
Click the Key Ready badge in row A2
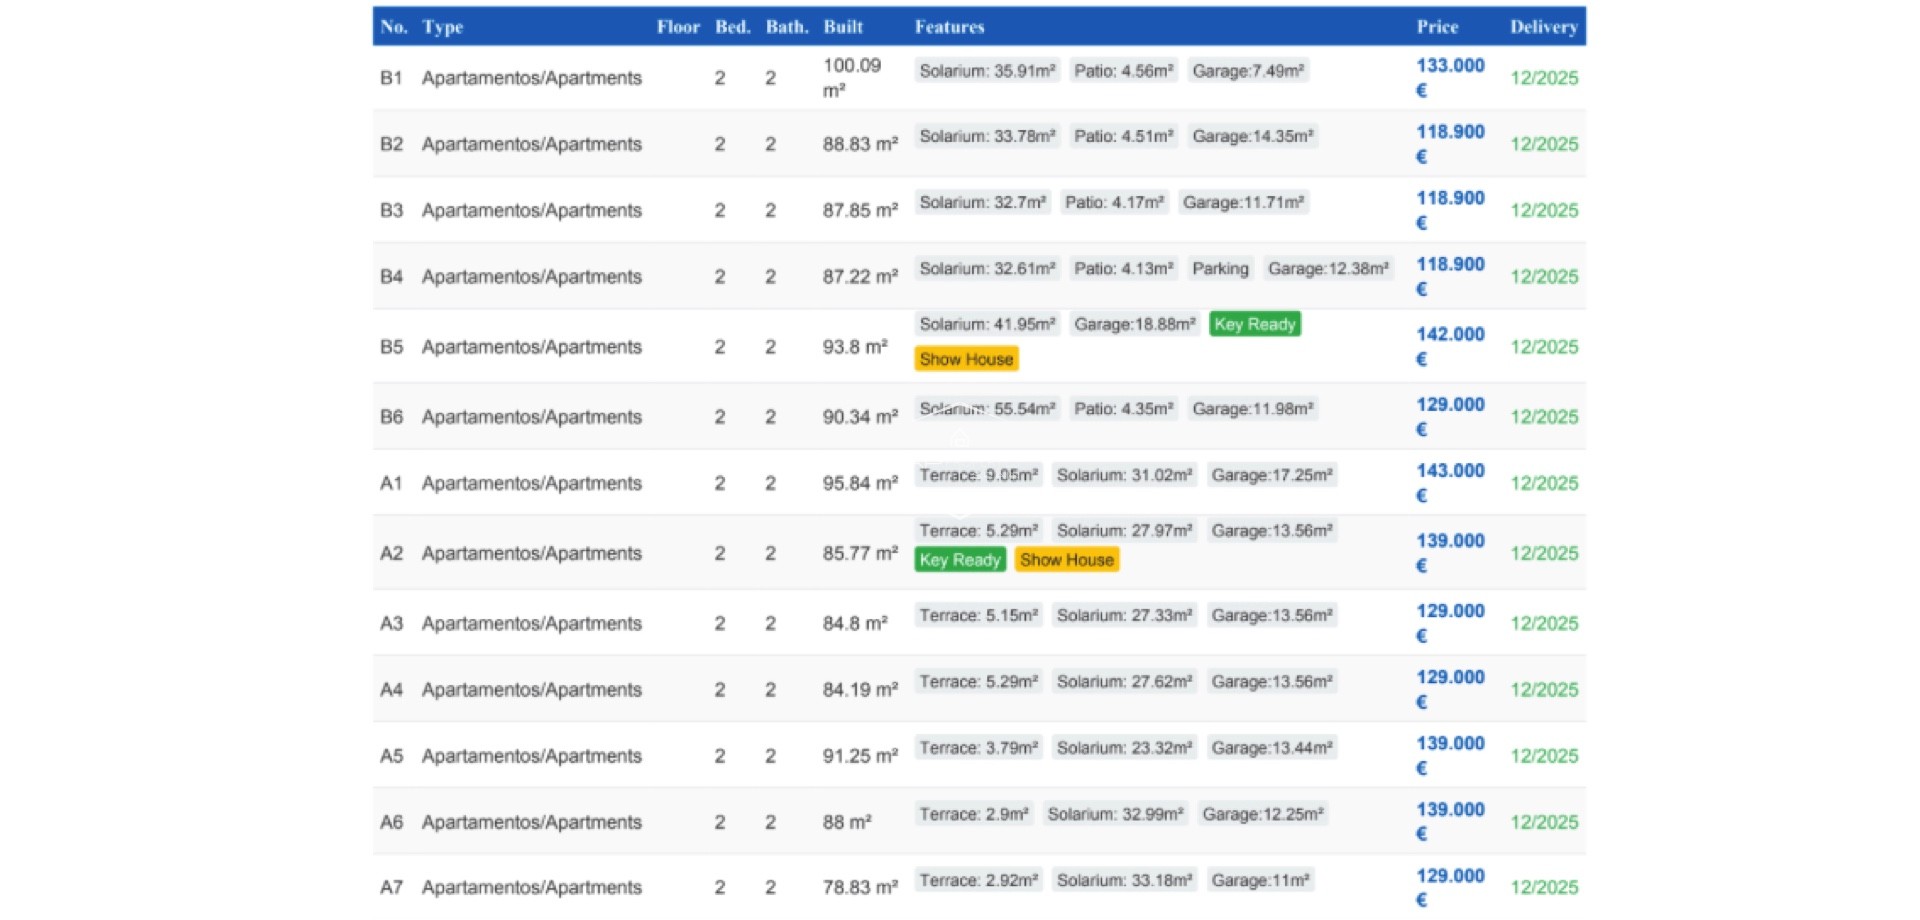tap(959, 560)
